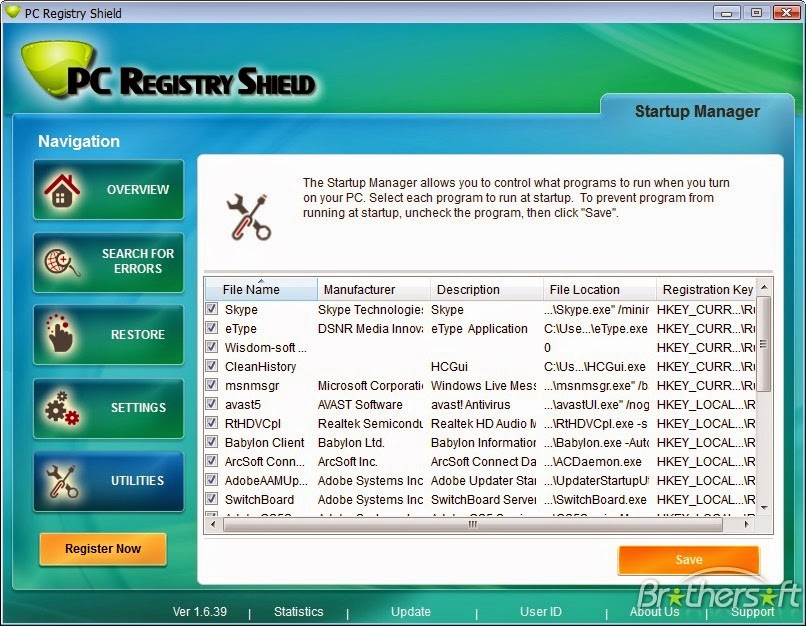Viewport: 806px width, 626px height.
Task: Click the vertical scrollbar down arrow
Action: coord(764,508)
